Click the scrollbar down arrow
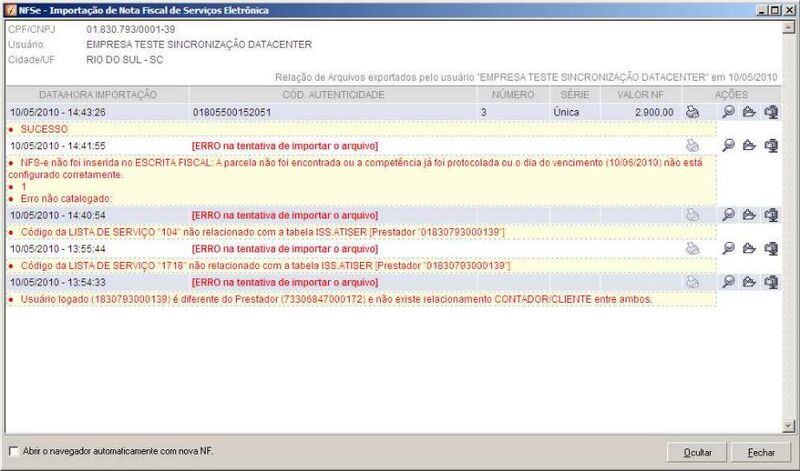Screen dimensions: 800x471 click(788, 426)
